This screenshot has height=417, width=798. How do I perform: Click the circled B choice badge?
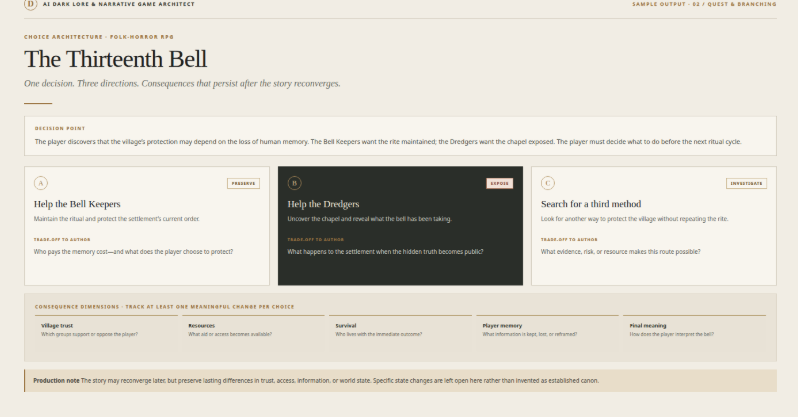click(294, 183)
